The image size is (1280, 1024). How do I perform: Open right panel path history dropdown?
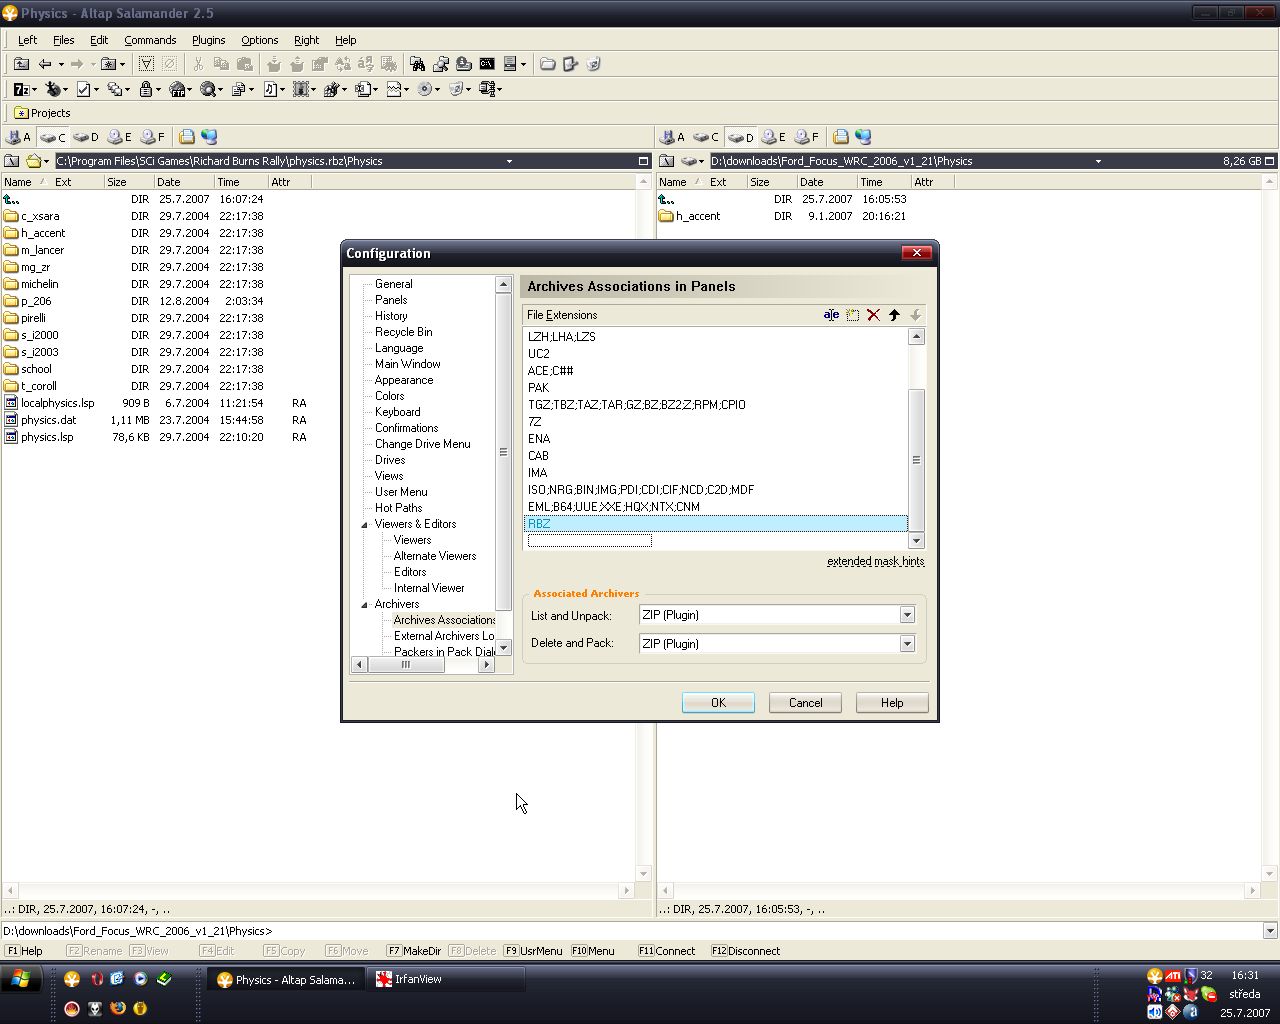(1098, 161)
